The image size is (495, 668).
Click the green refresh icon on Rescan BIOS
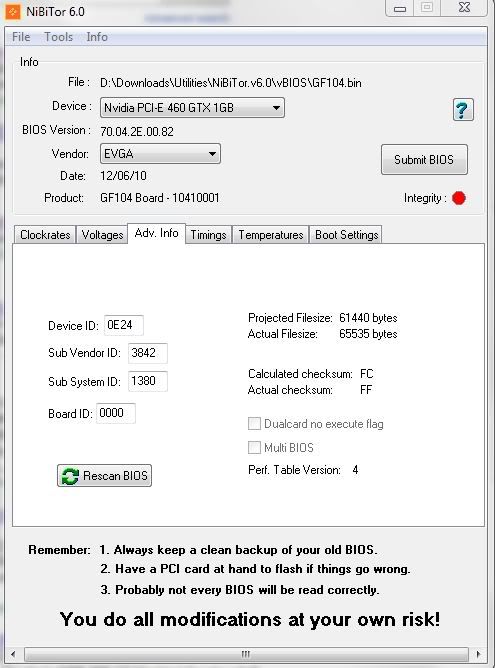point(70,476)
